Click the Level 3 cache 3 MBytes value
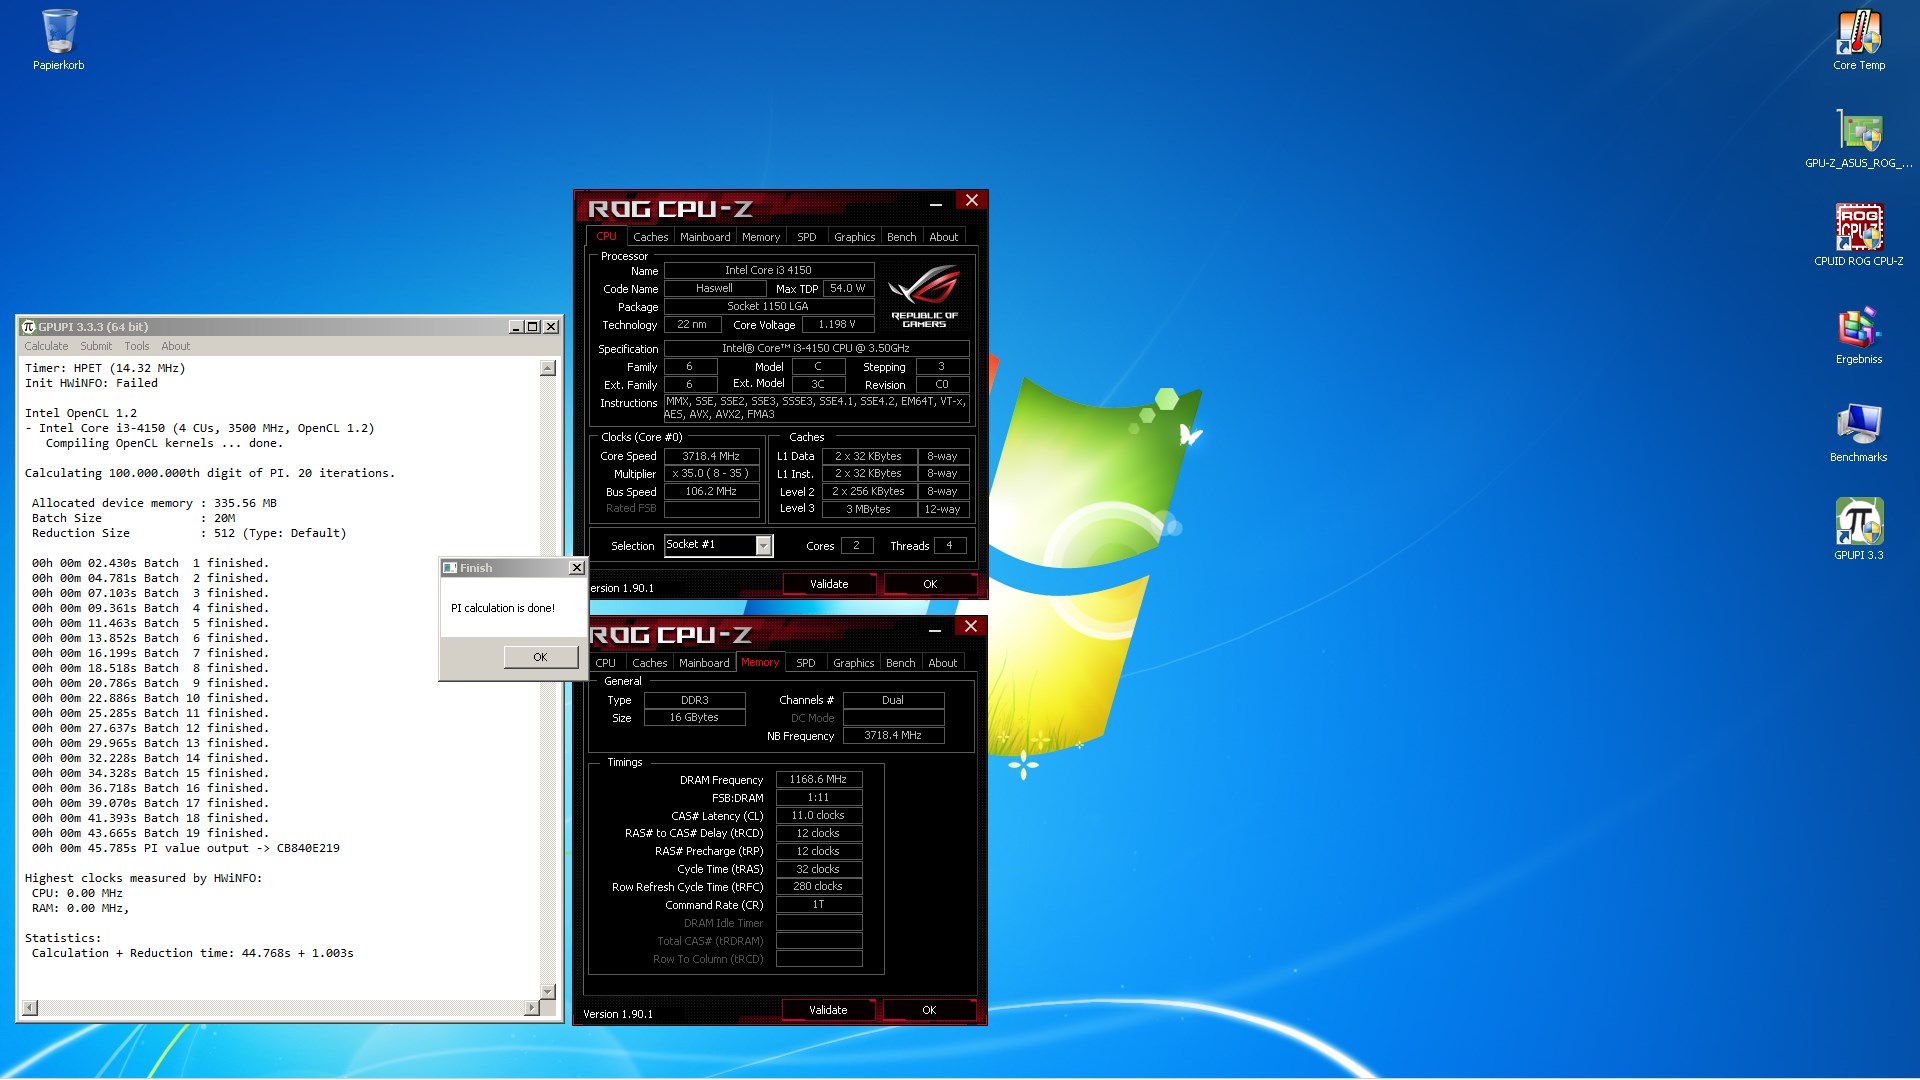Viewport: 1920px width, 1080px height. pyautogui.click(x=868, y=510)
